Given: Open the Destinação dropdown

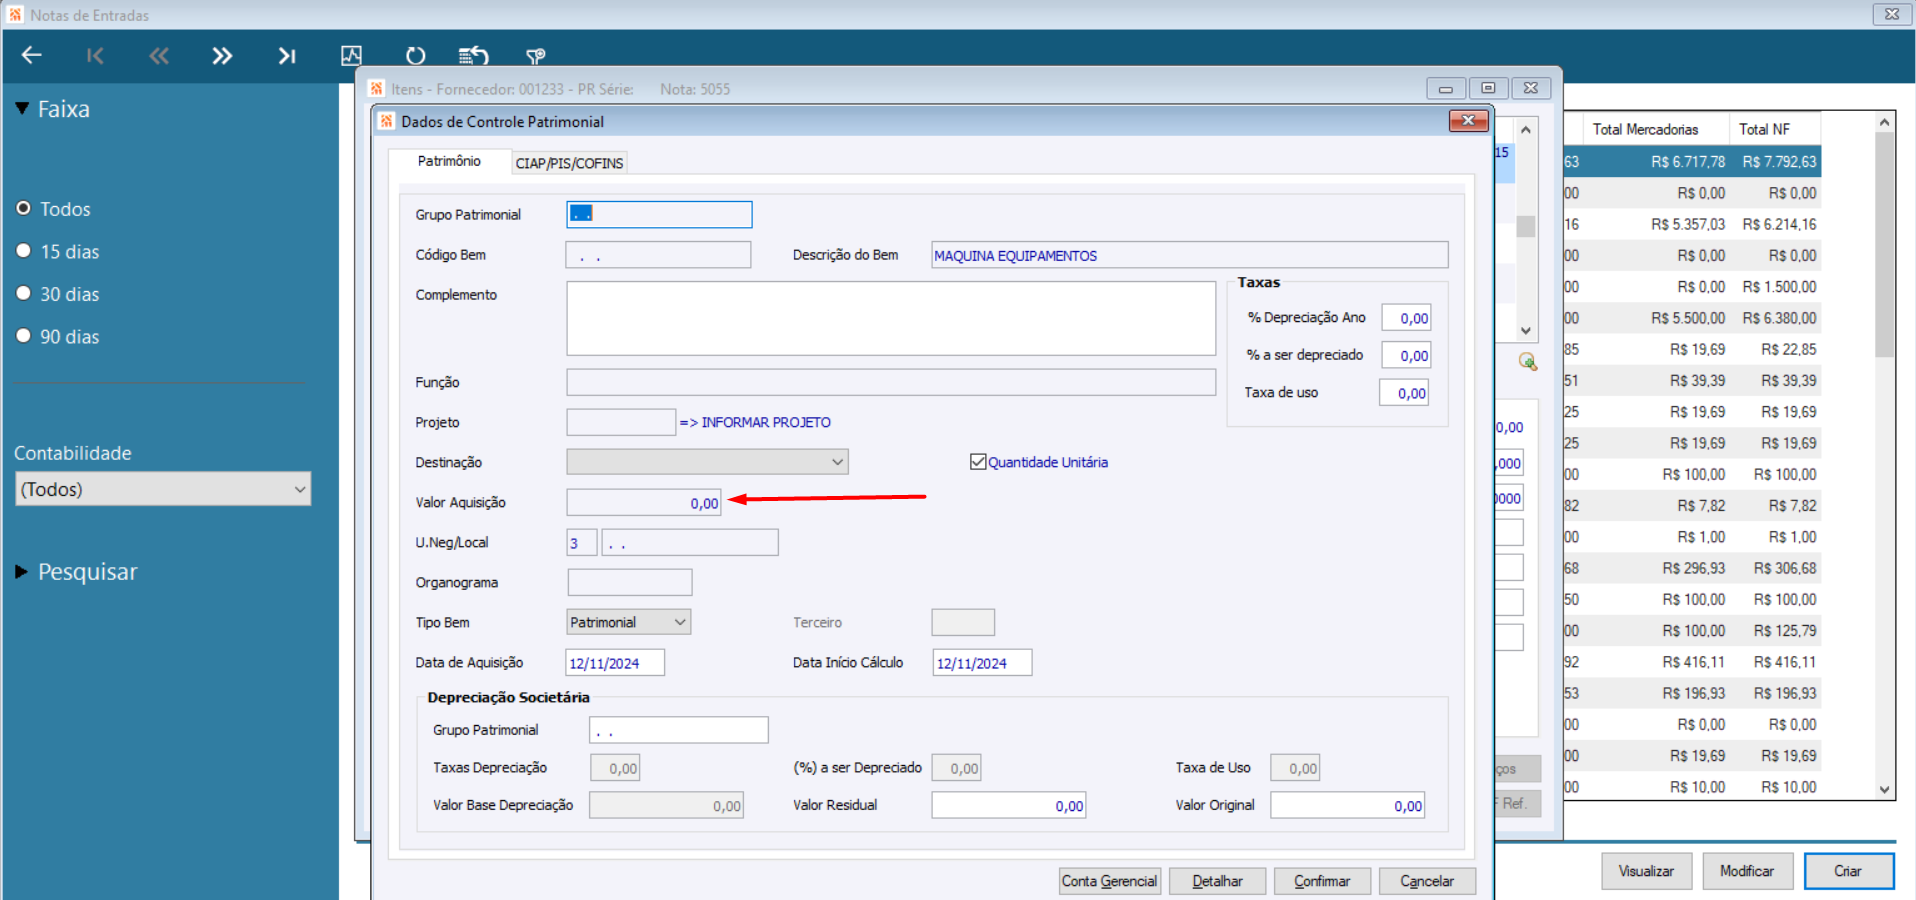Looking at the screenshot, I should point(707,462).
